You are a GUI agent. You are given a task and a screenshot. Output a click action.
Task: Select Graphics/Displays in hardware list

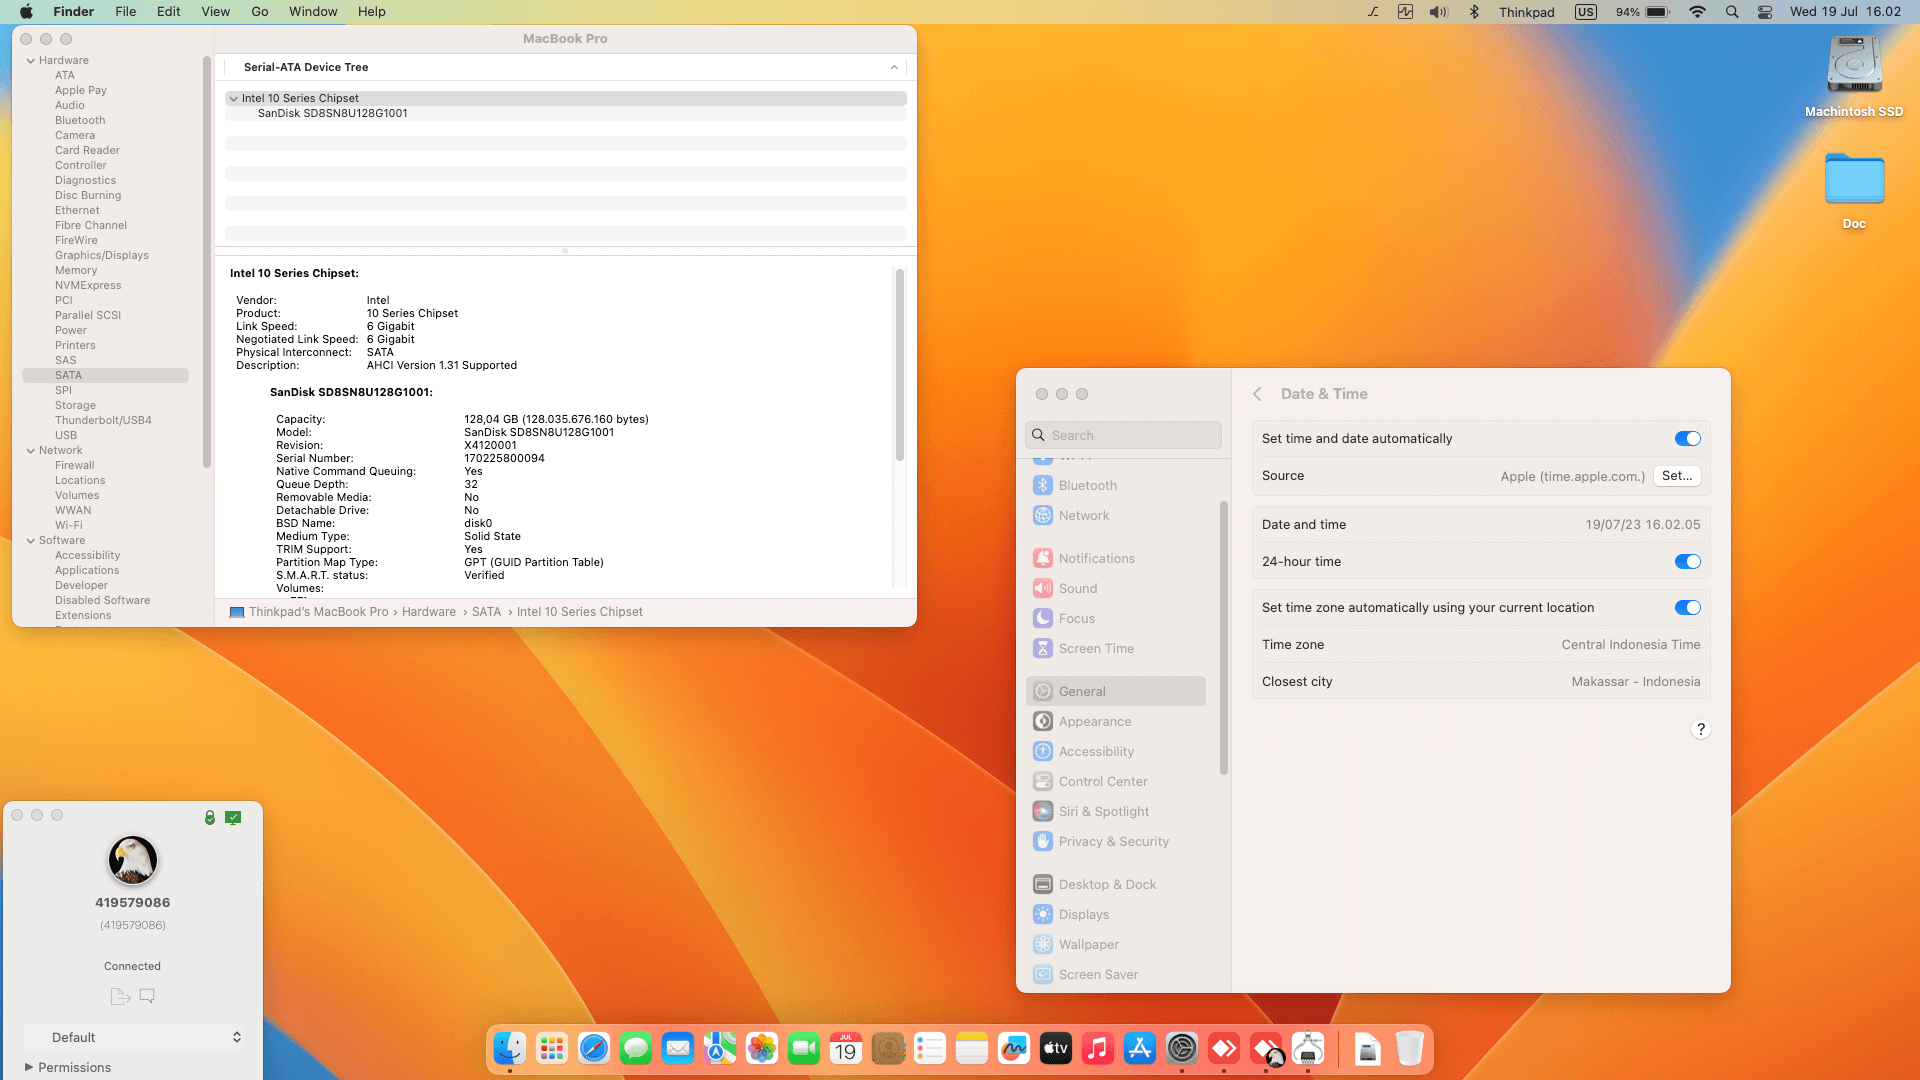click(102, 255)
